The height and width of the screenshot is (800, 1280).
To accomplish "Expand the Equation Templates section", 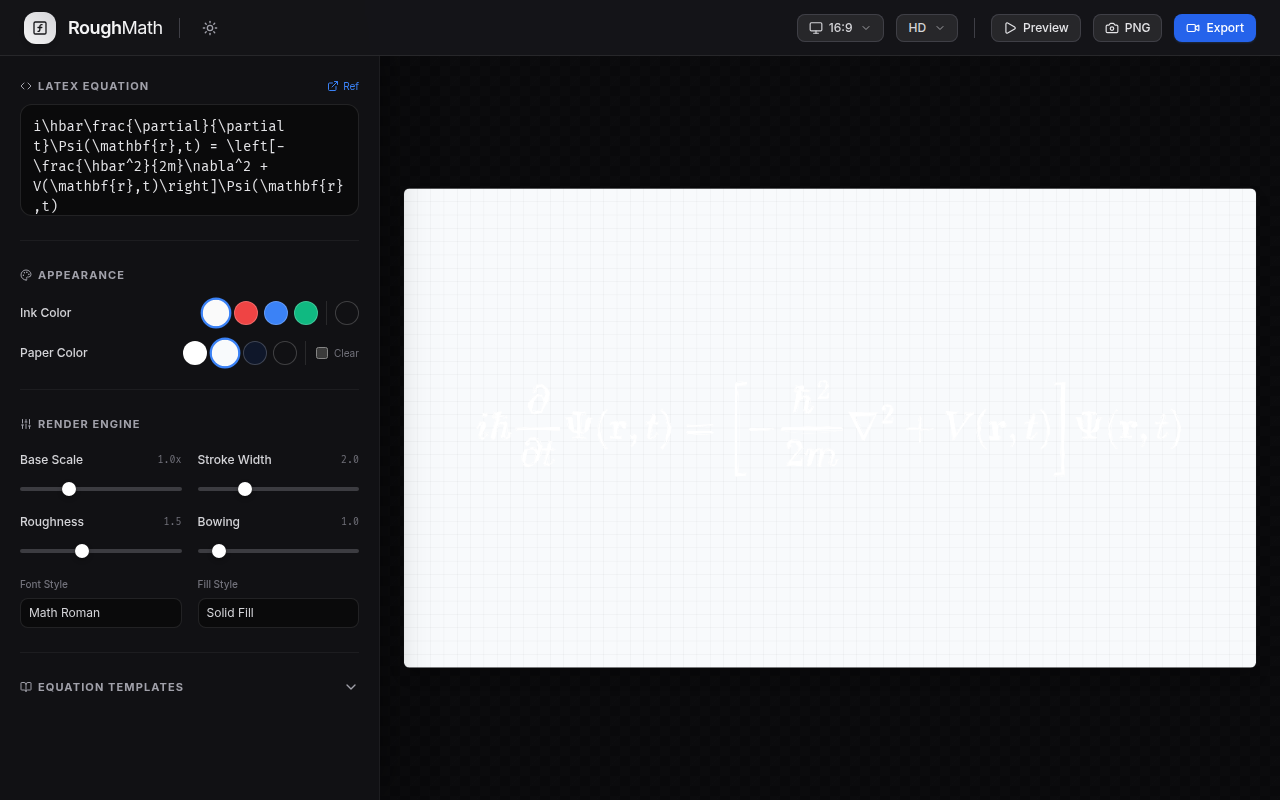I will (189, 687).
